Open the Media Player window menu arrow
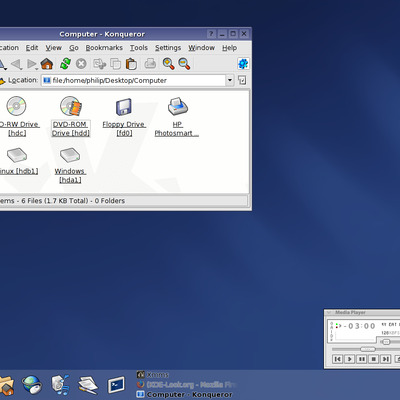Image resolution: width=400 pixels, height=400 pixels. click(329, 312)
